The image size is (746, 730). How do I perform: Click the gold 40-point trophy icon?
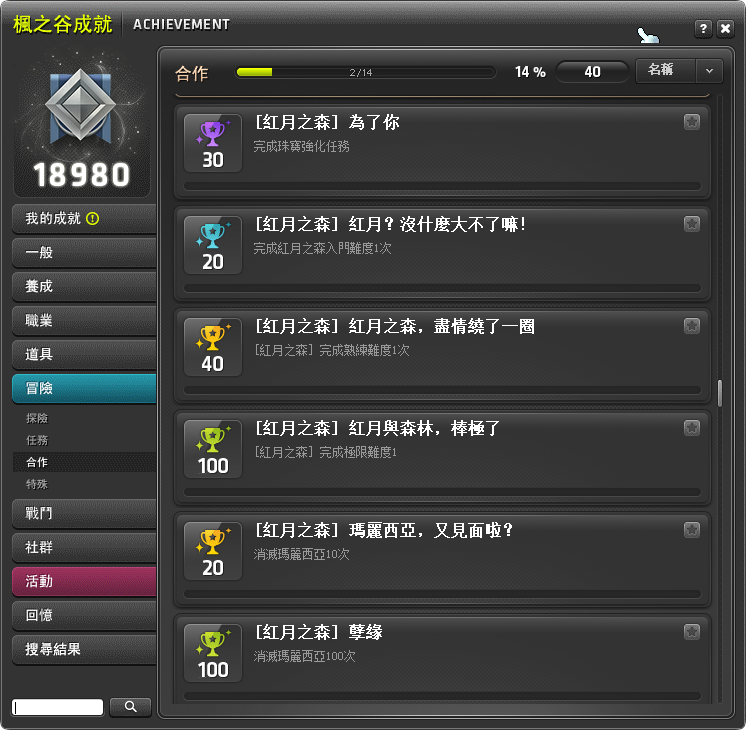pyautogui.click(x=212, y=337)
